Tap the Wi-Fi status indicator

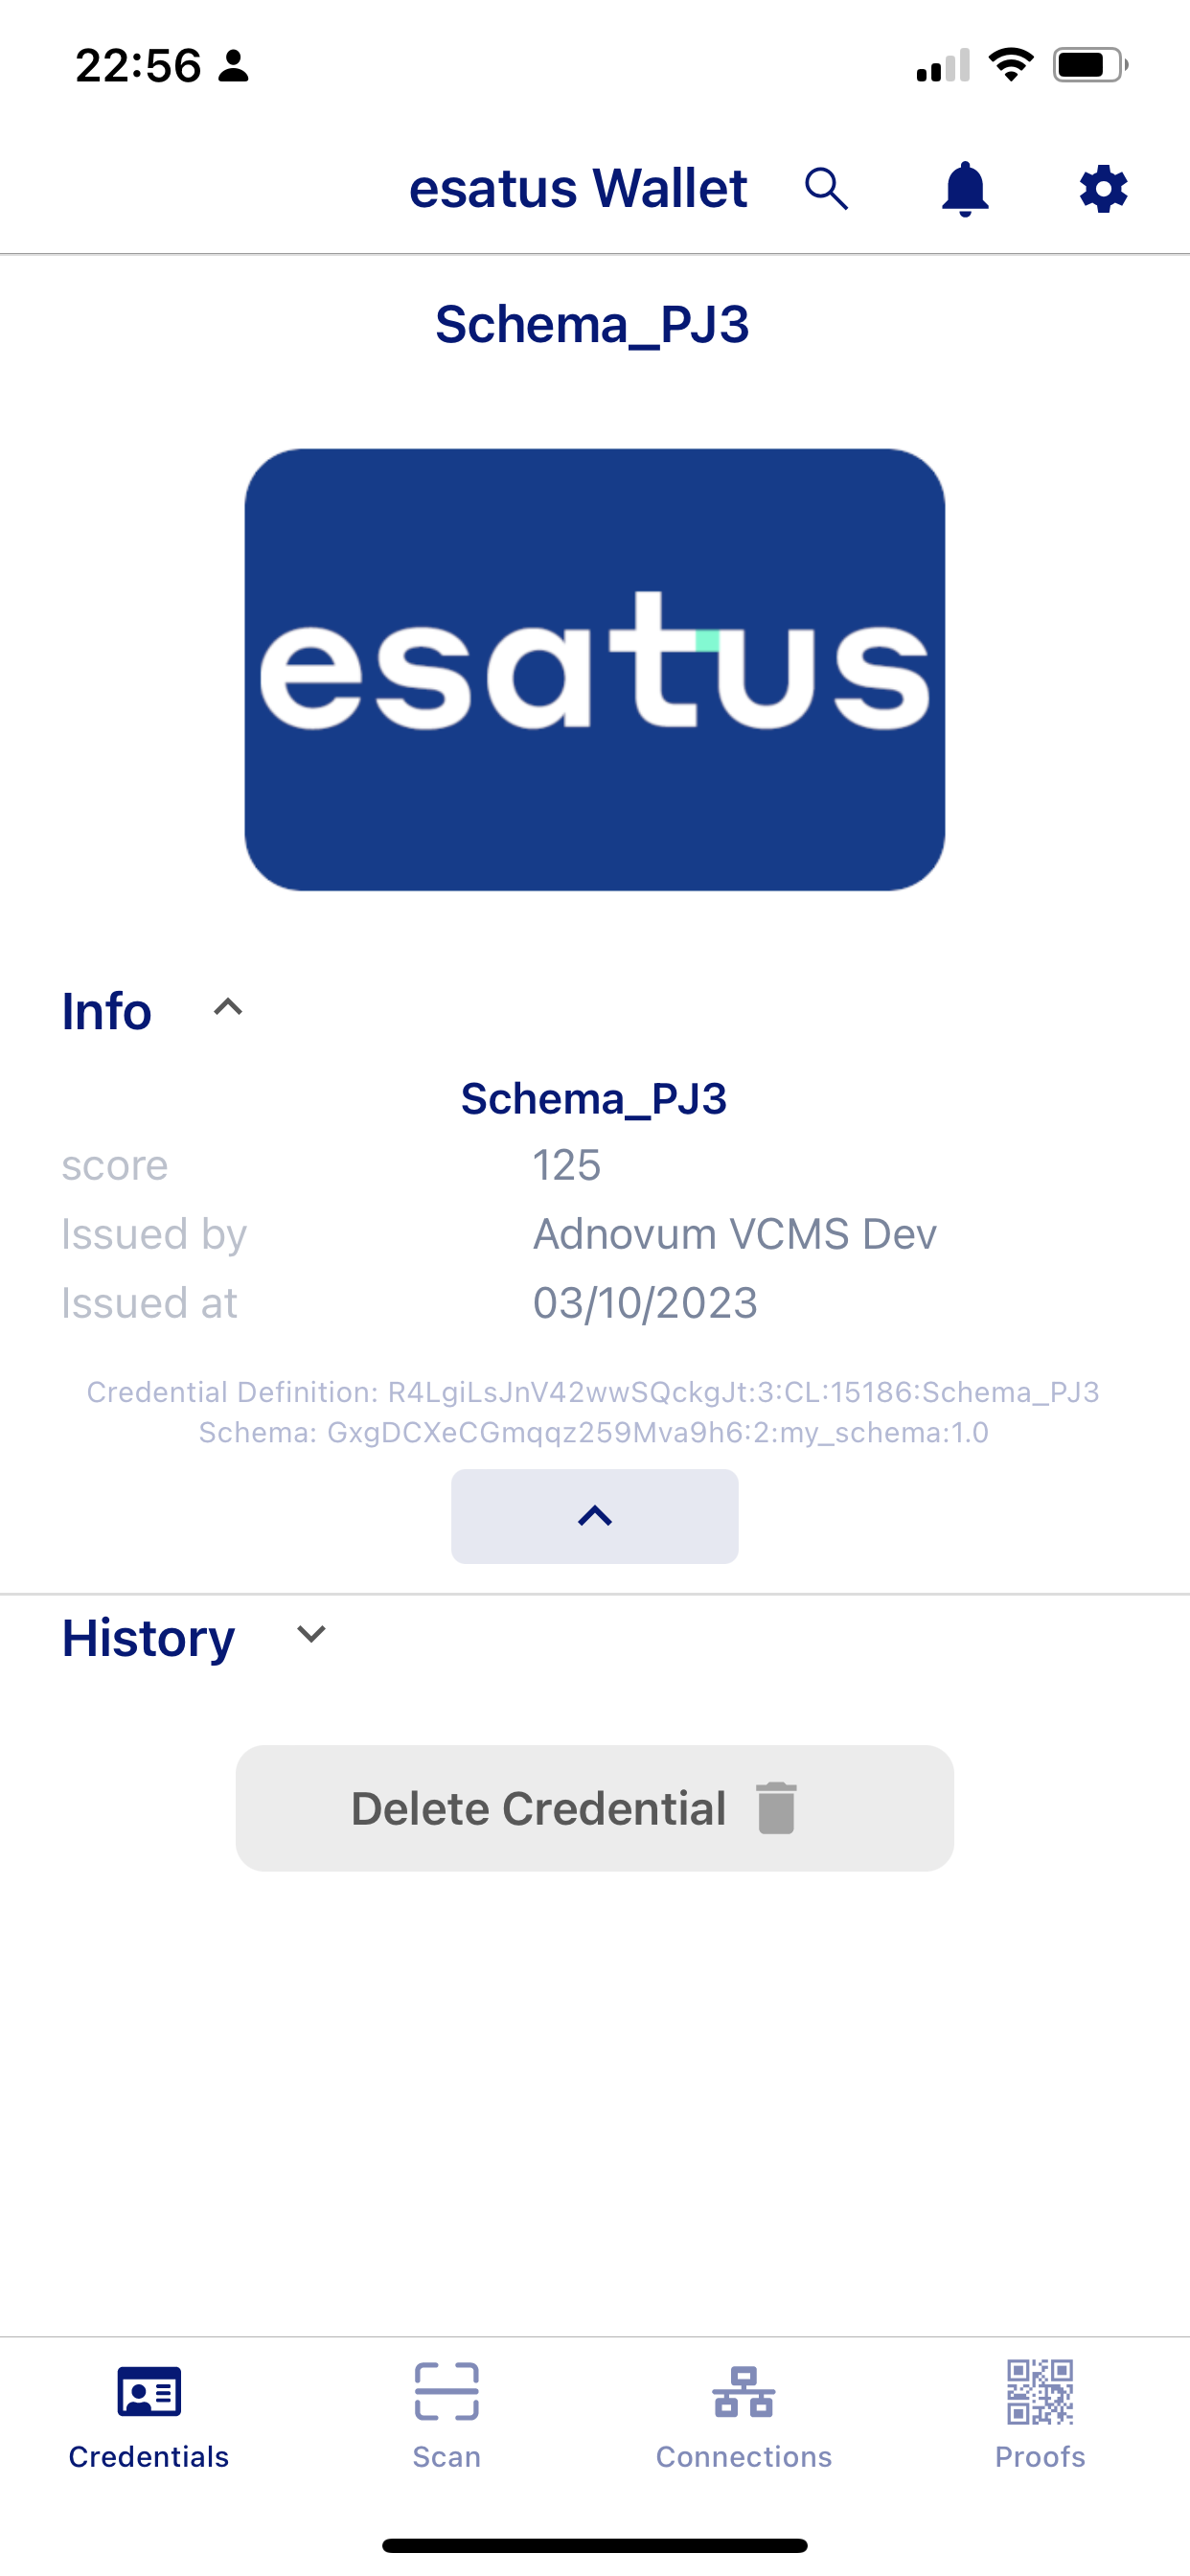(1011, 64)
